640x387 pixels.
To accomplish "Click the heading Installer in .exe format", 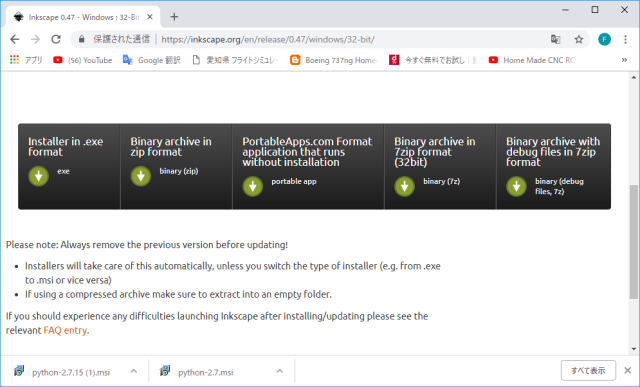I will point(66,147).
